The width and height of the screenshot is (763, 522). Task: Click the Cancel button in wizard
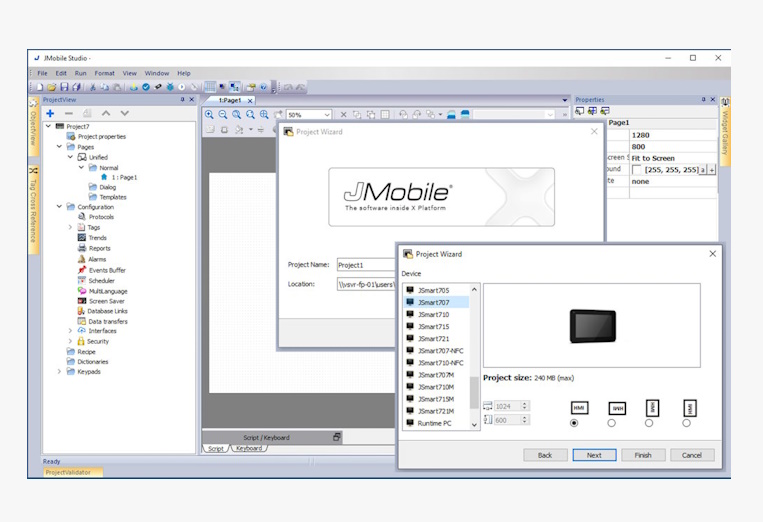click(x=692, y=455)
